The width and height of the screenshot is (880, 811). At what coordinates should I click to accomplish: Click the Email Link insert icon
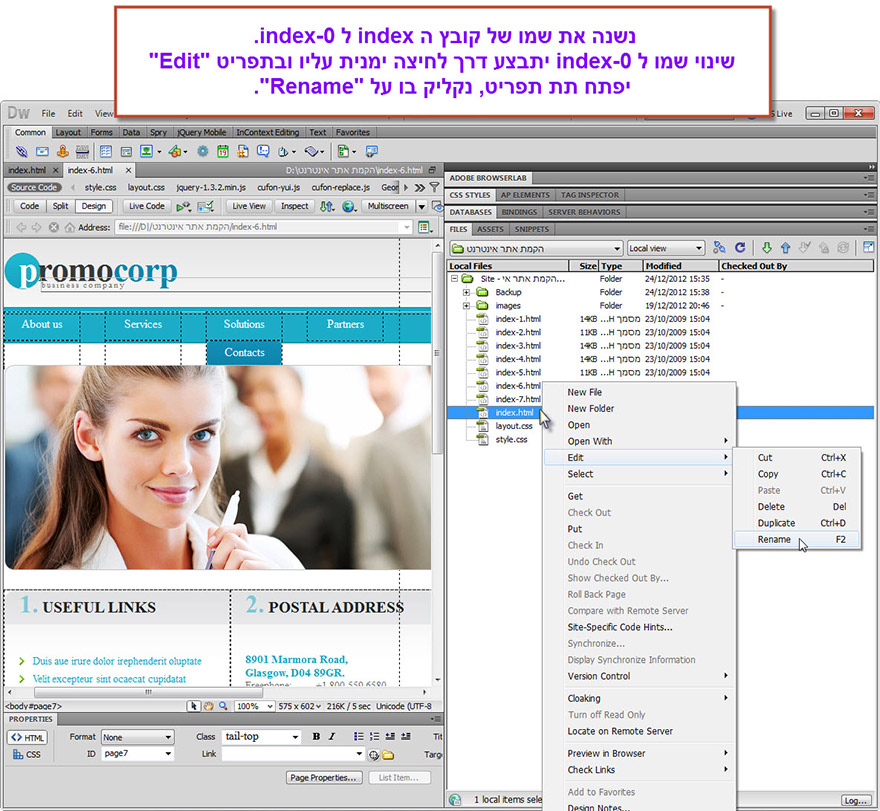[42, 151]
